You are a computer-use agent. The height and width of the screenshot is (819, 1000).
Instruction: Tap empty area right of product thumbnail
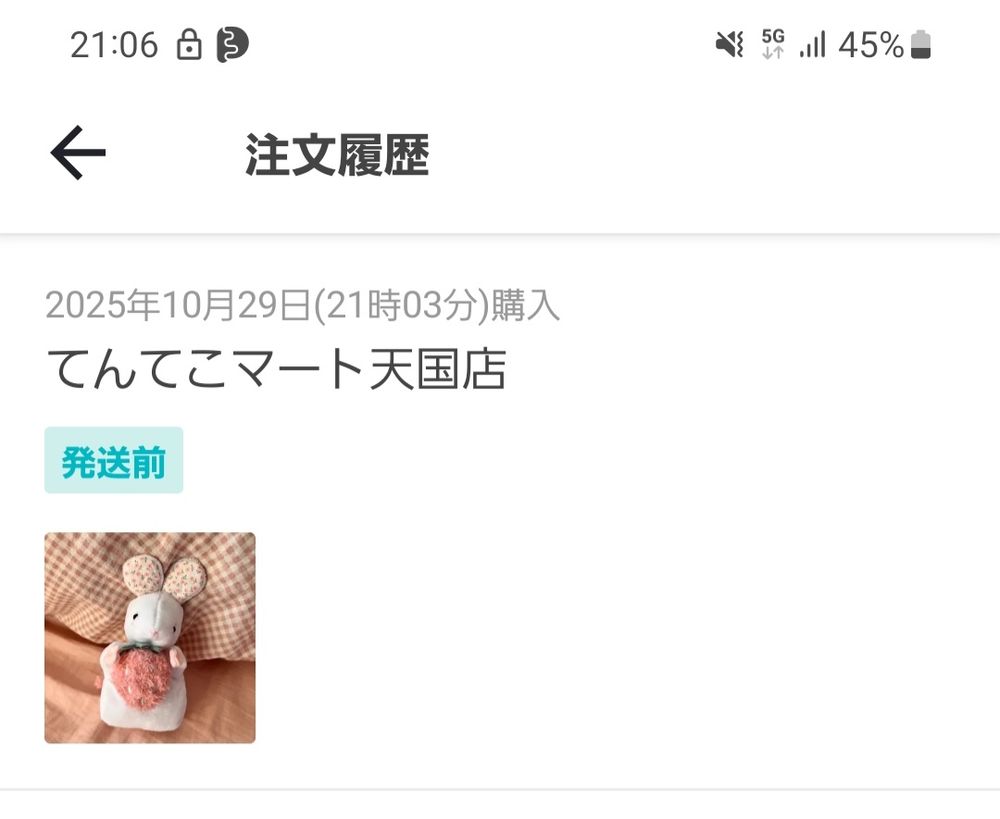[x=625, y=638]
